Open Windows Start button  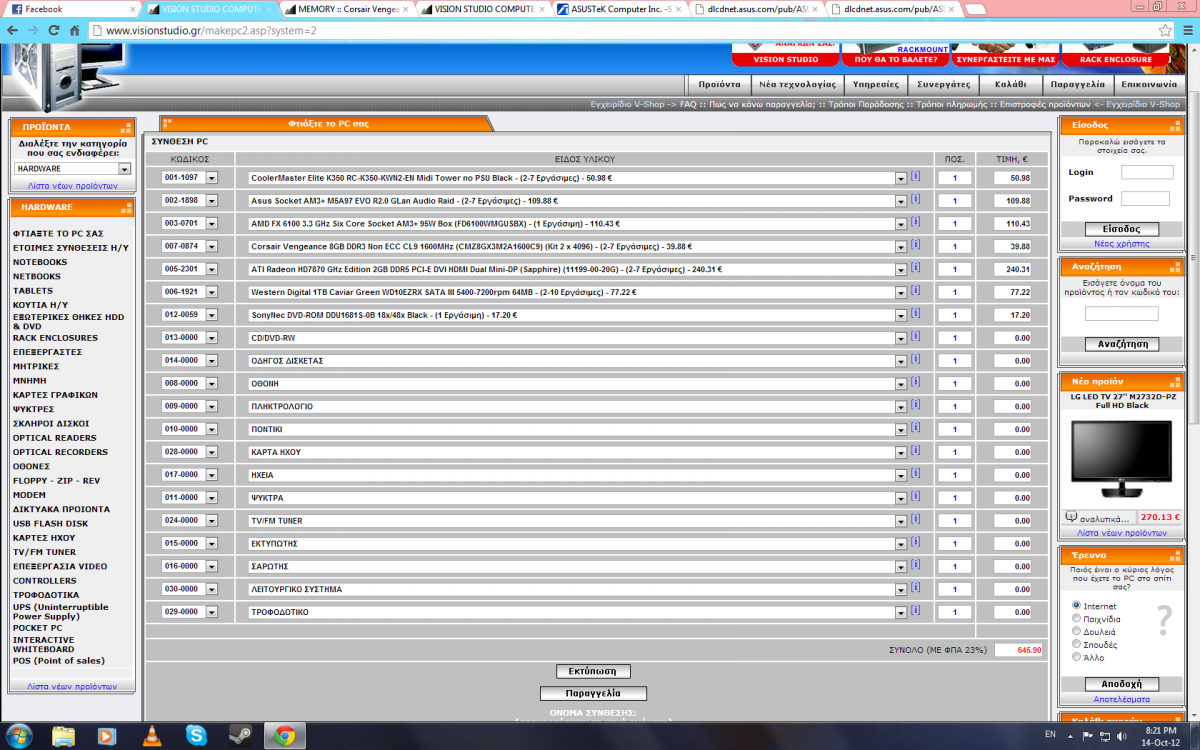pos(19,736)
